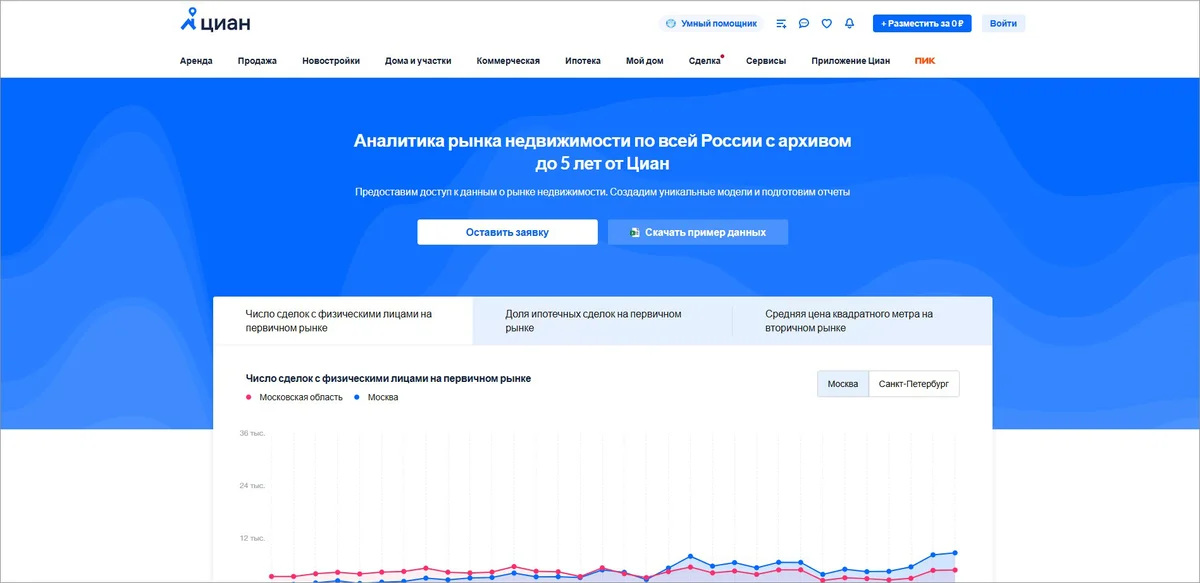The image size is (1200, 583).
Task: Open the comparison list icon
Action: [x=781, y=23]
